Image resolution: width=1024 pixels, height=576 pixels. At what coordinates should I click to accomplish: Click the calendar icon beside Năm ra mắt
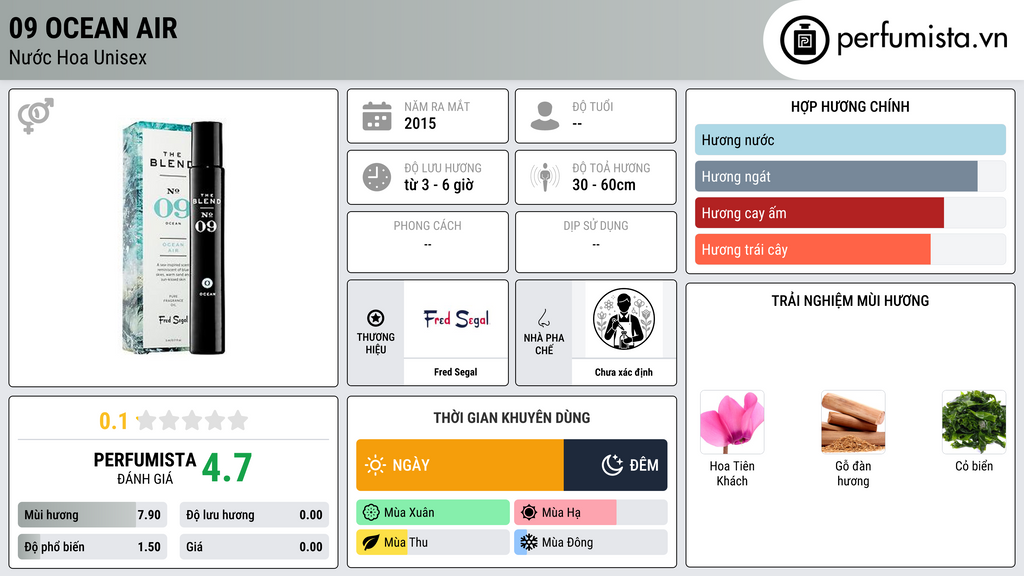point(377,116)
